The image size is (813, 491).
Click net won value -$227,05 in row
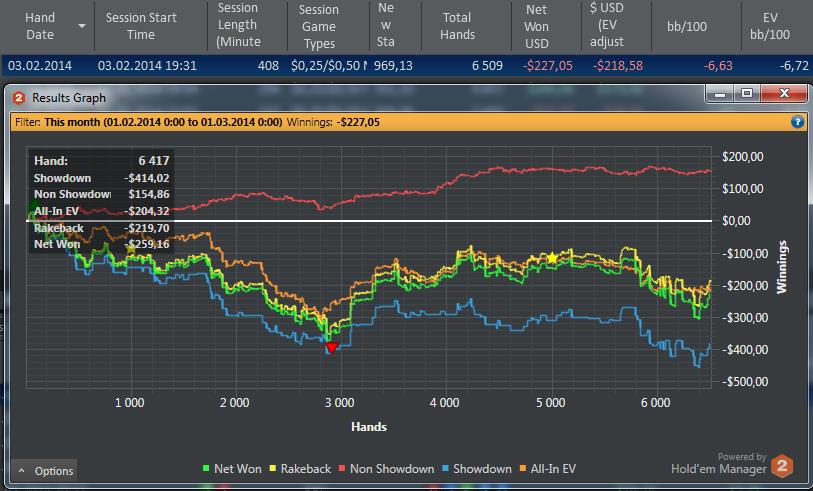[x=548, y=66]
